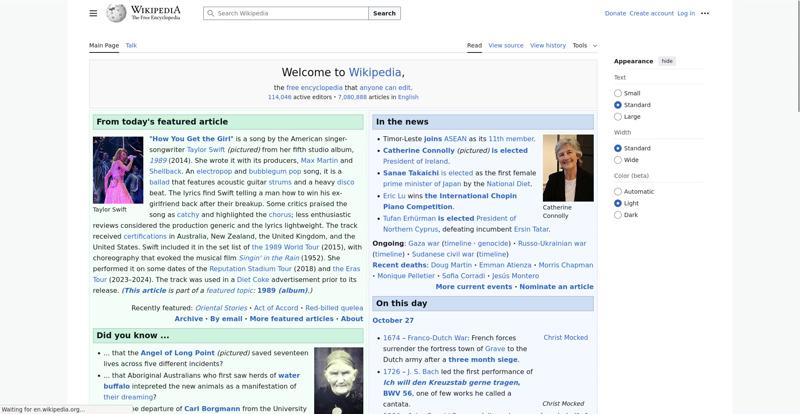Open the Donate link
The width and height of the screenshot is (800, 414).
(615, 13)
